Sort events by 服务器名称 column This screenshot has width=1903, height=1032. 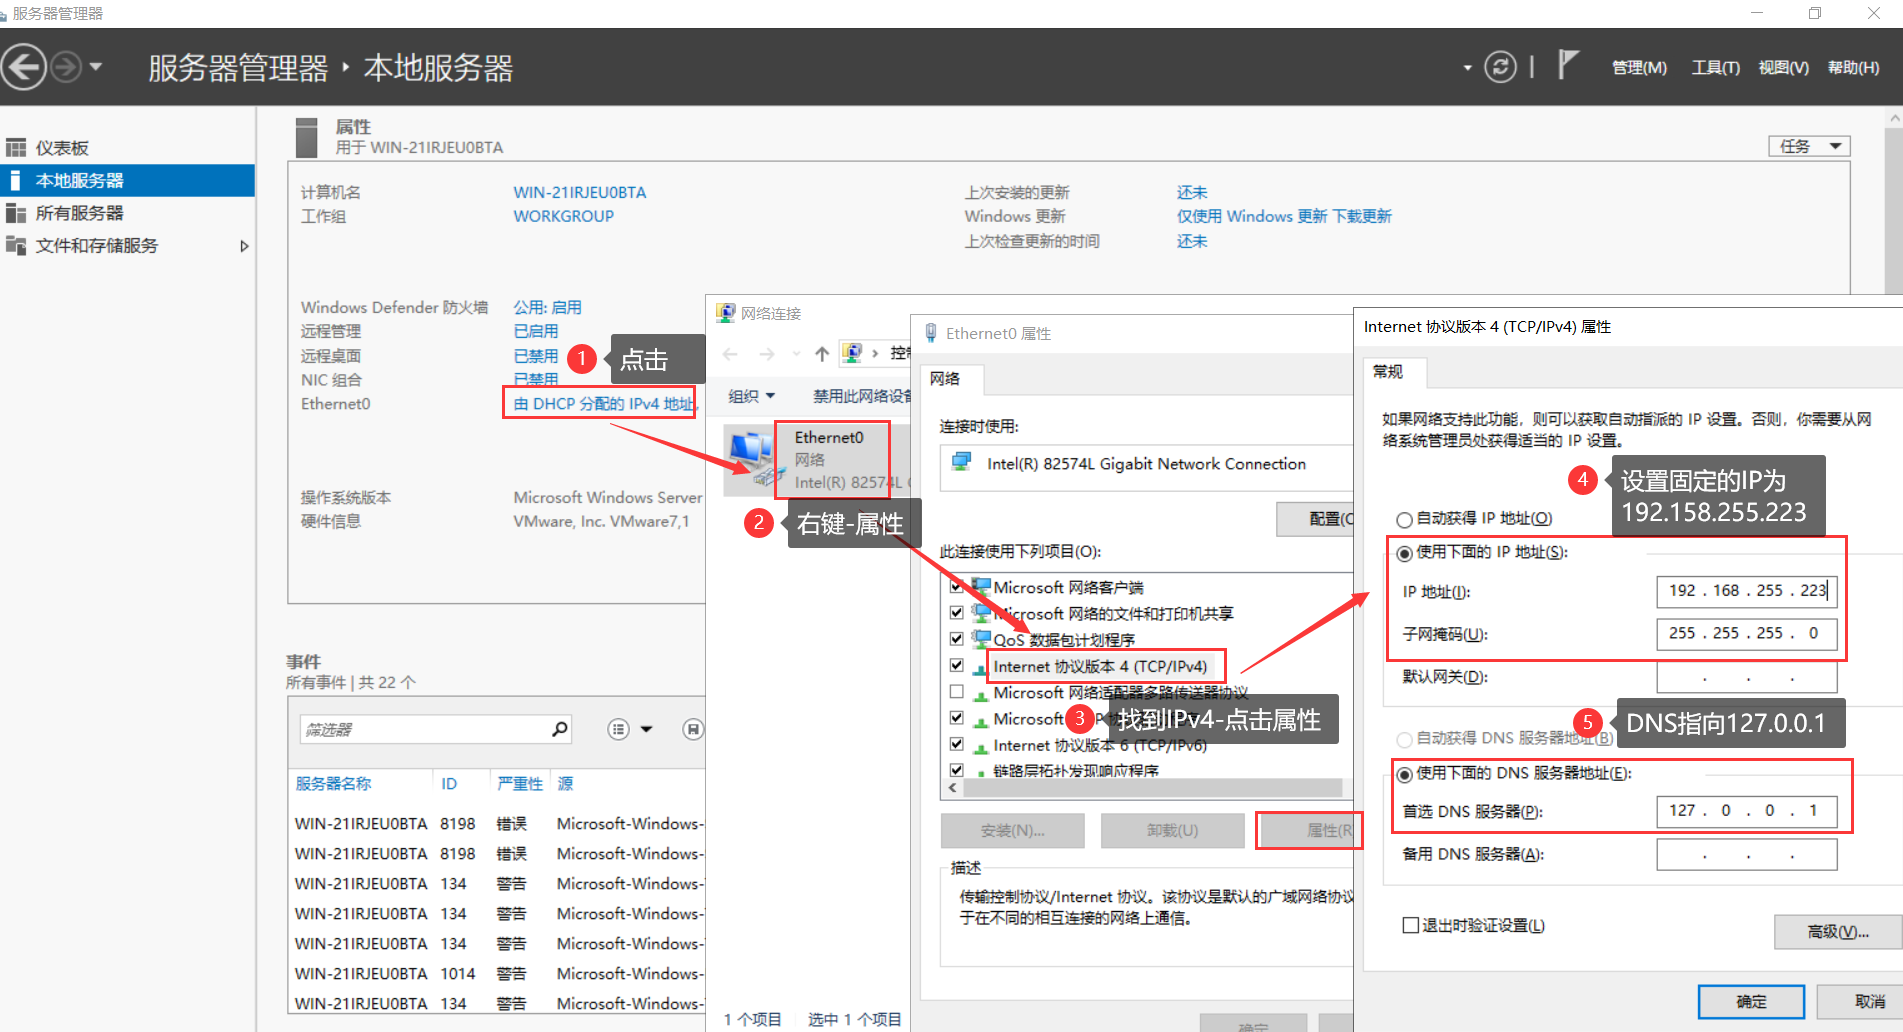[x=333, y=783]
